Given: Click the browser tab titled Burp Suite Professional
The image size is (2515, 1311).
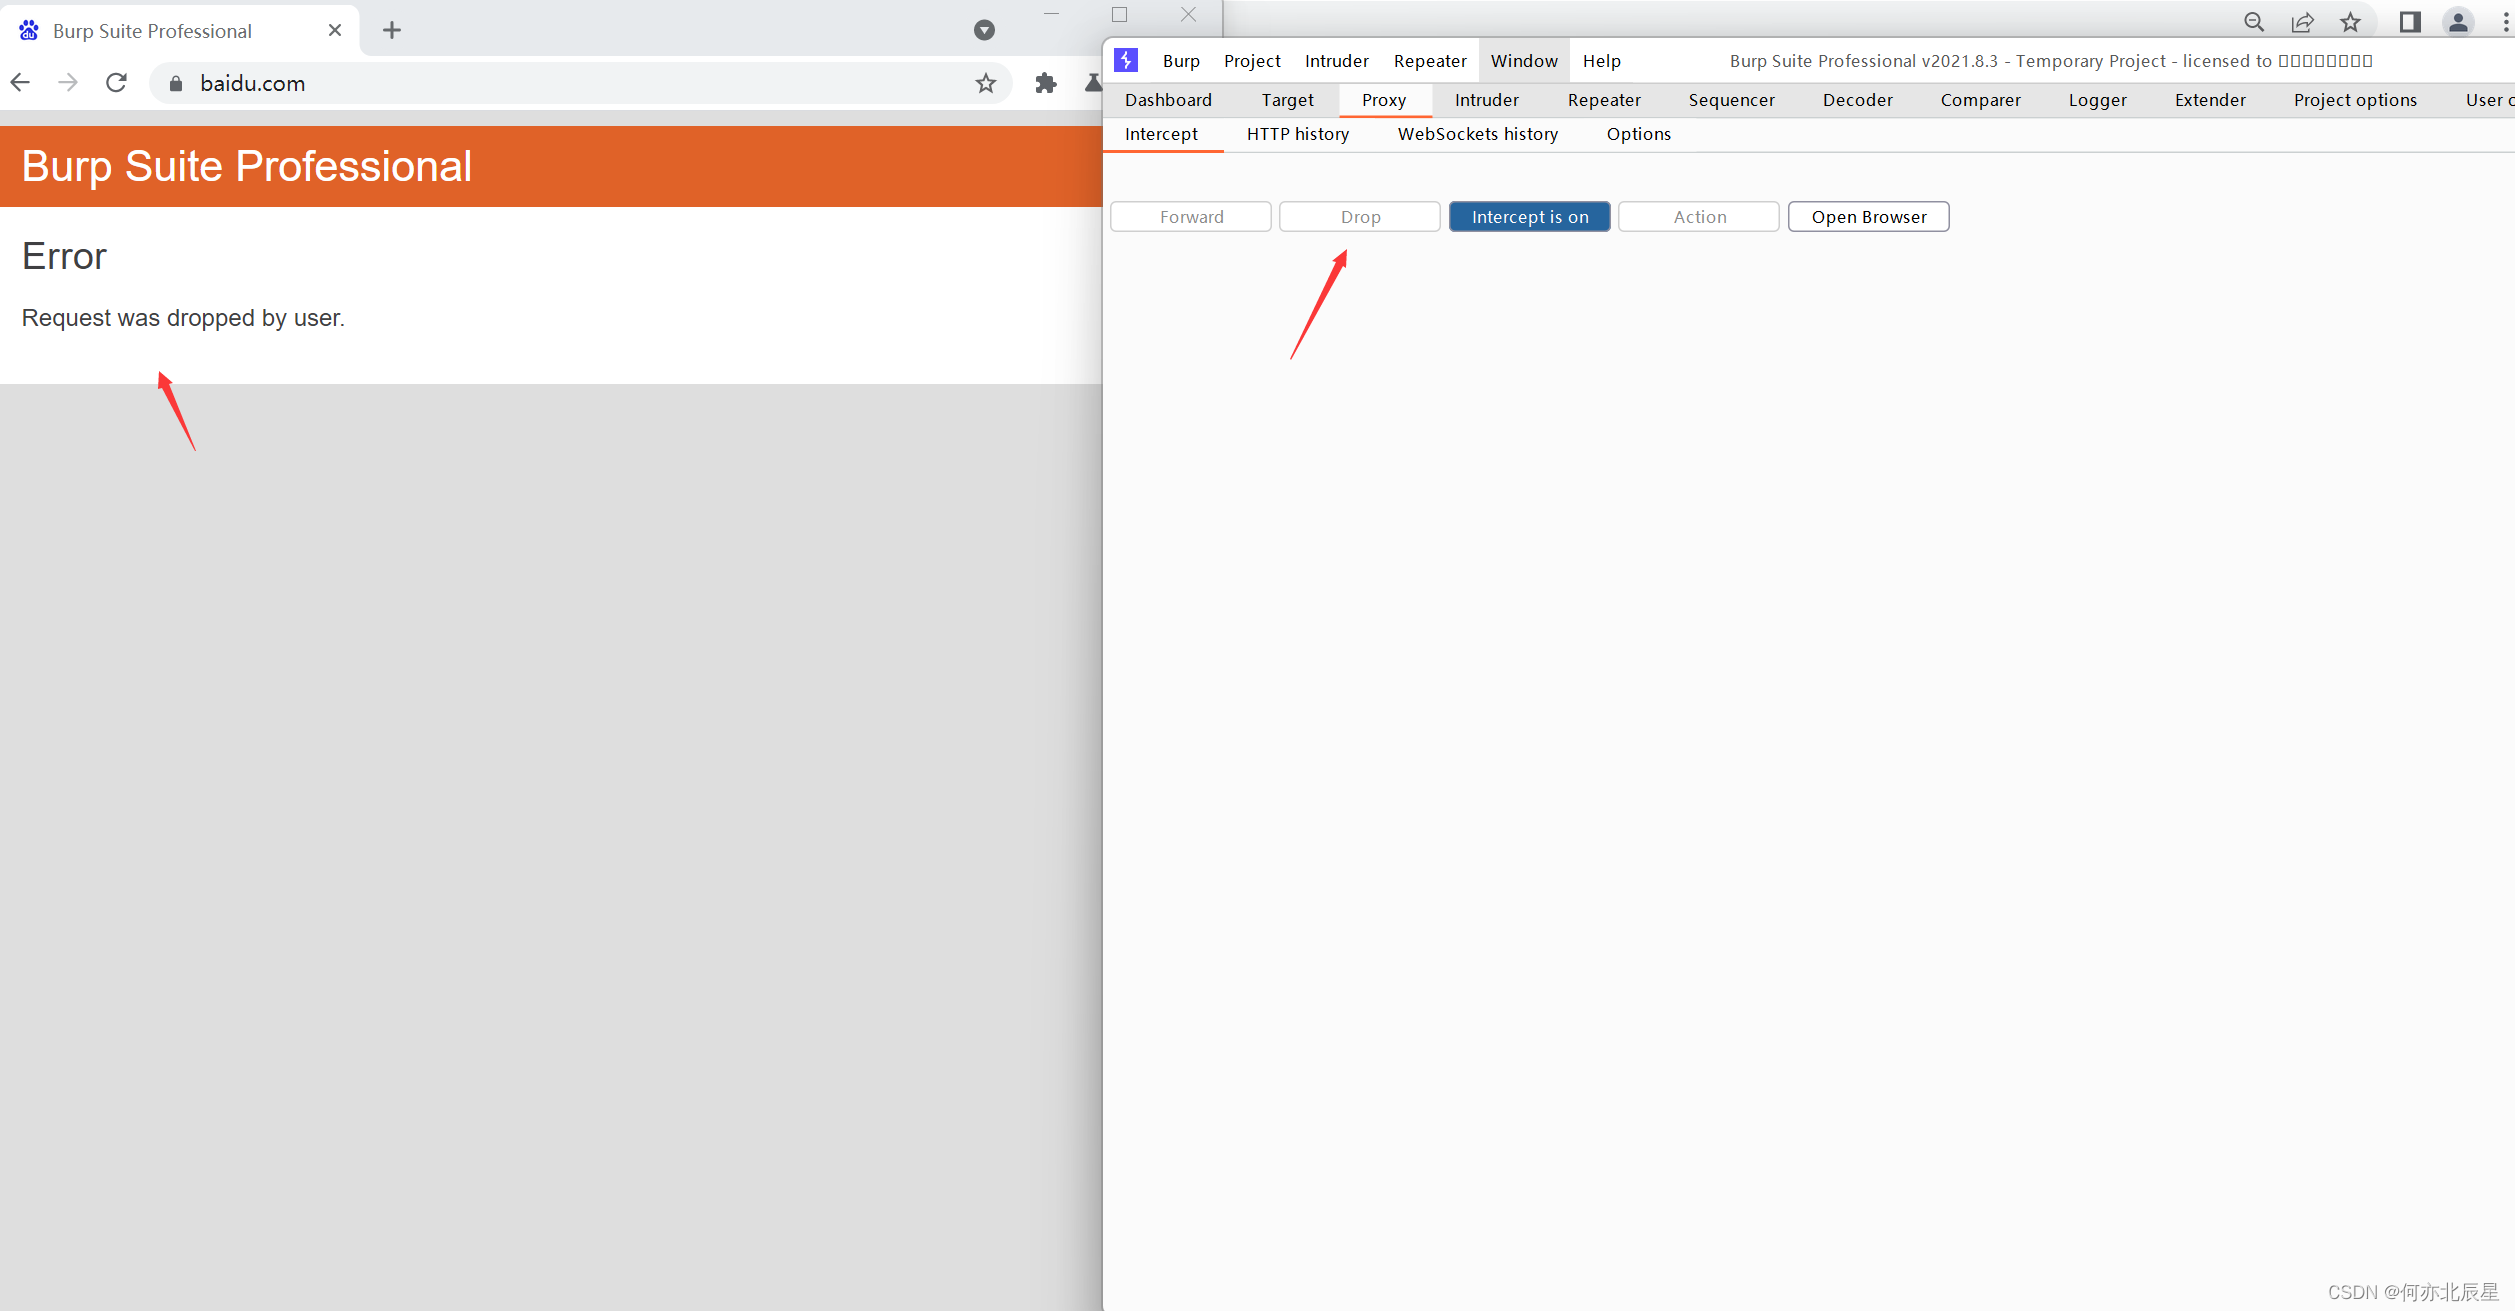Looking at the screenshot, I should tap(180, 30).
